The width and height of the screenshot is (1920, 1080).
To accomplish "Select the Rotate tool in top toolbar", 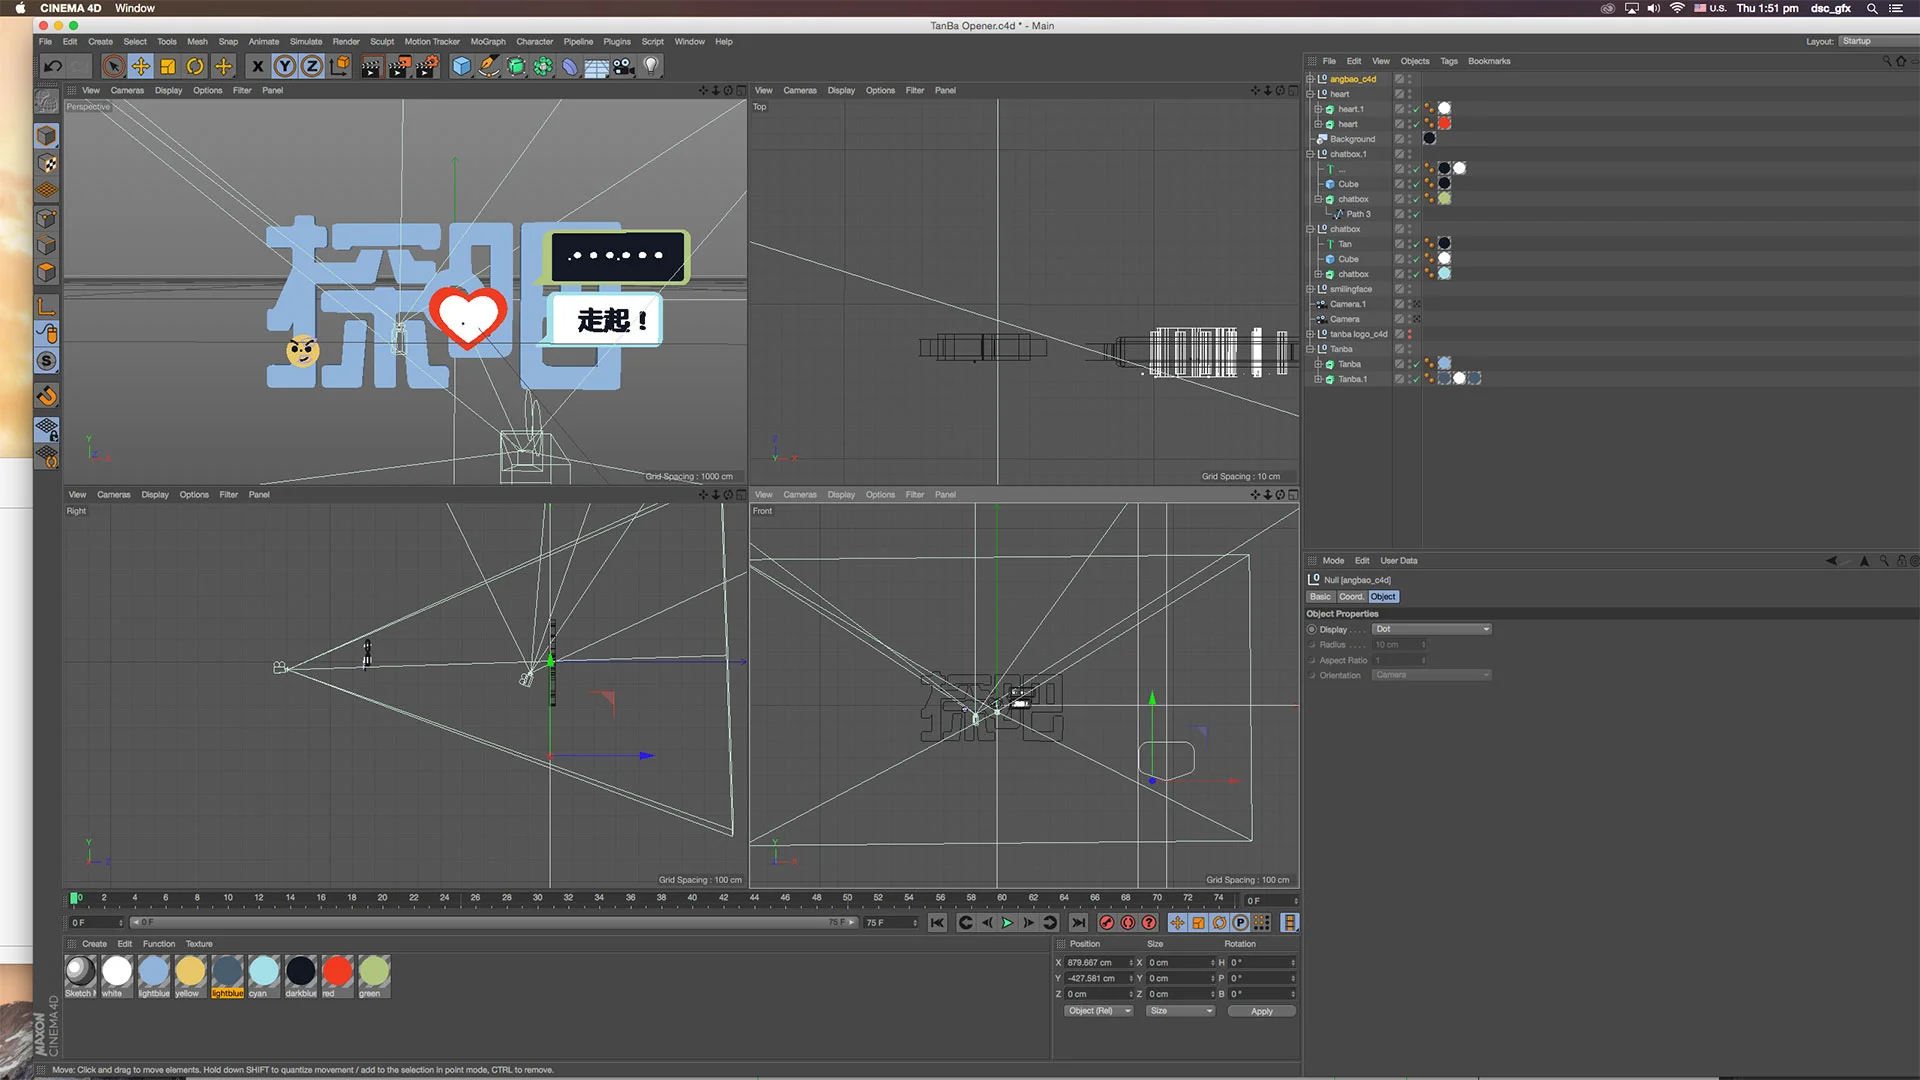I will (x=196, y=66).
